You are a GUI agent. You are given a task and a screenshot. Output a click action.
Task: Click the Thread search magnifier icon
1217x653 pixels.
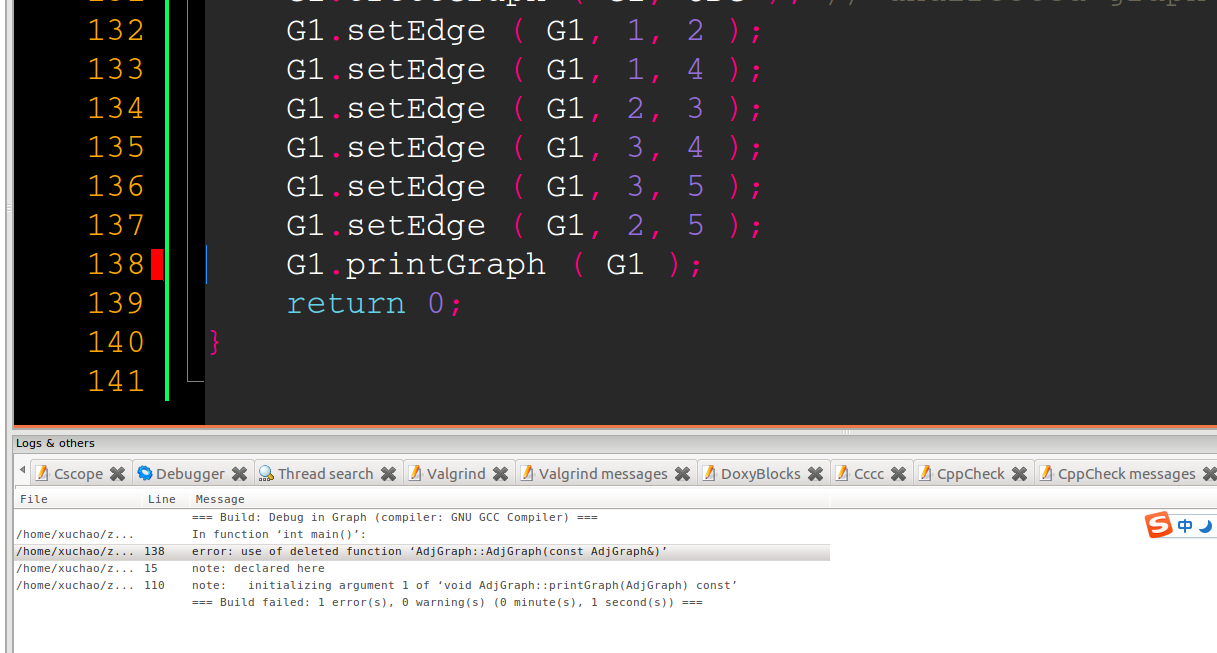[x=267, y=473]
